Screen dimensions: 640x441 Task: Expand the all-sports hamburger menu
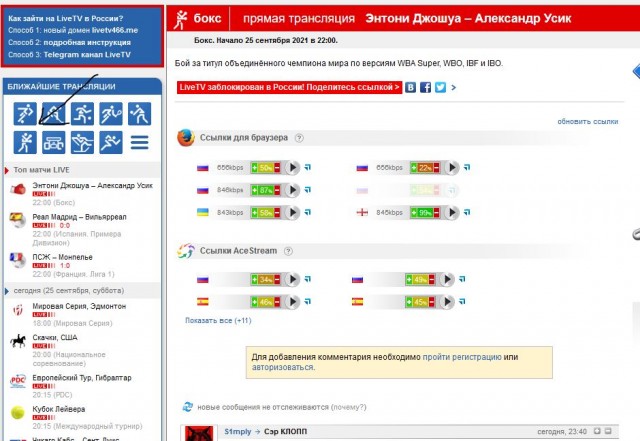point(139,143)
